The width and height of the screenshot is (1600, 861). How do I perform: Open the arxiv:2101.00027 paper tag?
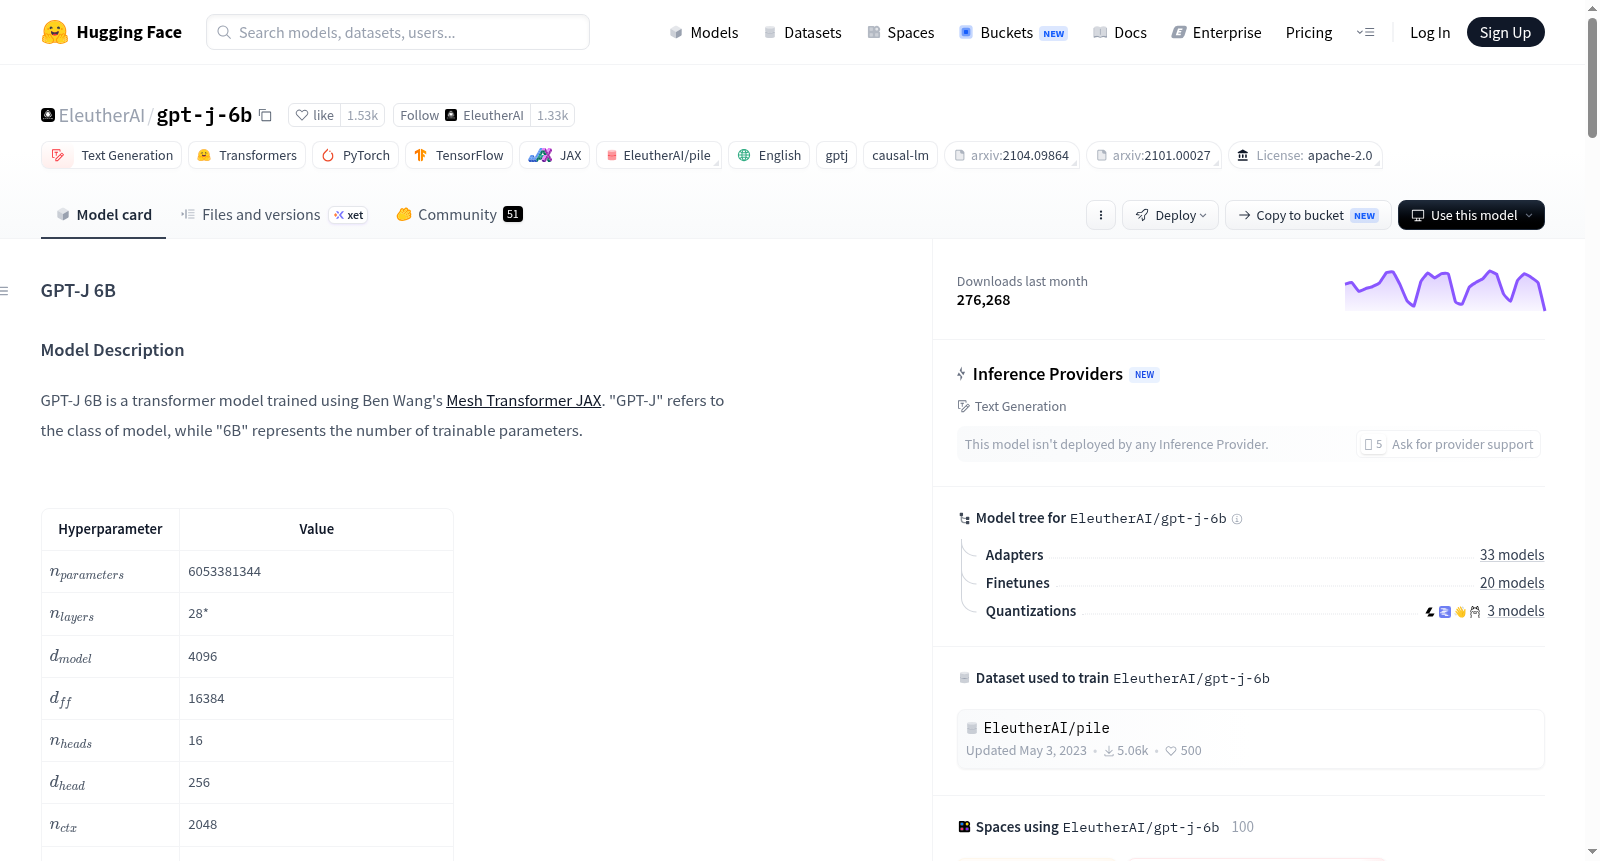(x=1154, y=155)
